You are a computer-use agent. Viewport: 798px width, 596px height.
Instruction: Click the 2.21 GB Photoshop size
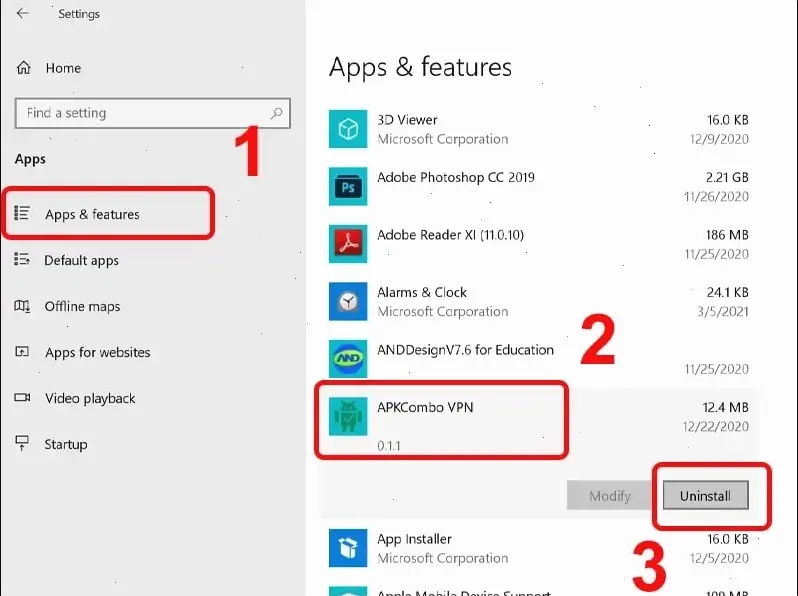tap(727, 177)
